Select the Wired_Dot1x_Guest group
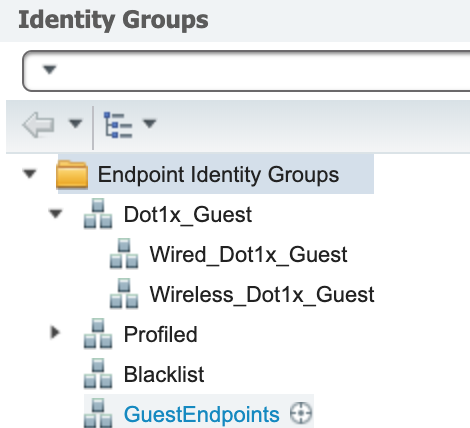470x428 pixels. tap(248, 255)
